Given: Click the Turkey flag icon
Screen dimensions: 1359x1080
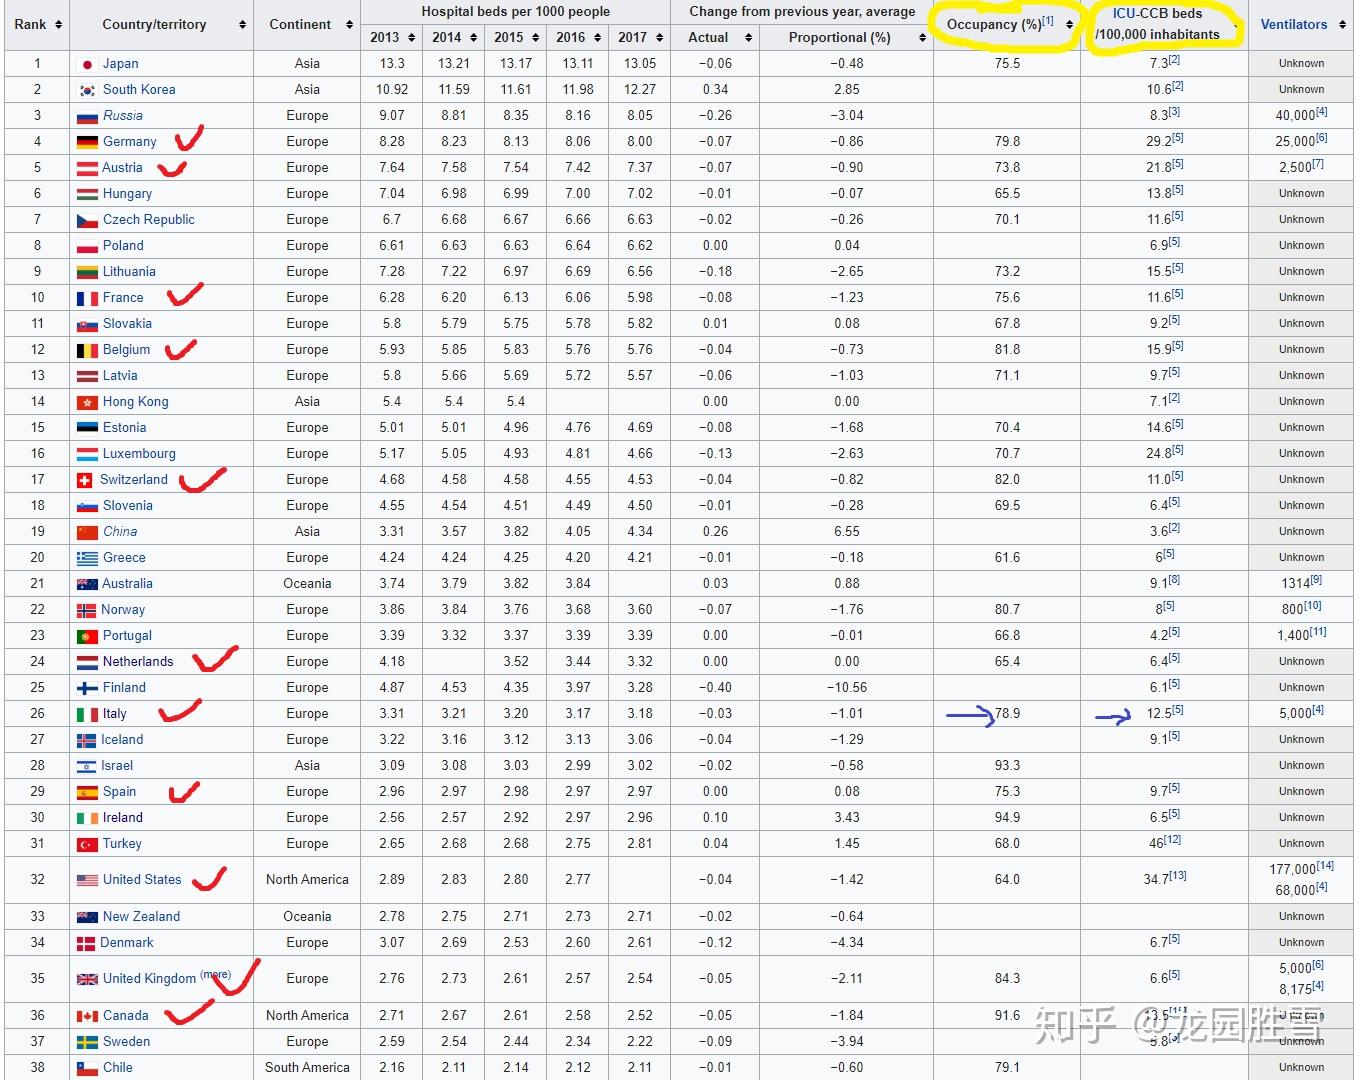Looking at the screenshot, I should pyautogui.click(x=87, y=844).
